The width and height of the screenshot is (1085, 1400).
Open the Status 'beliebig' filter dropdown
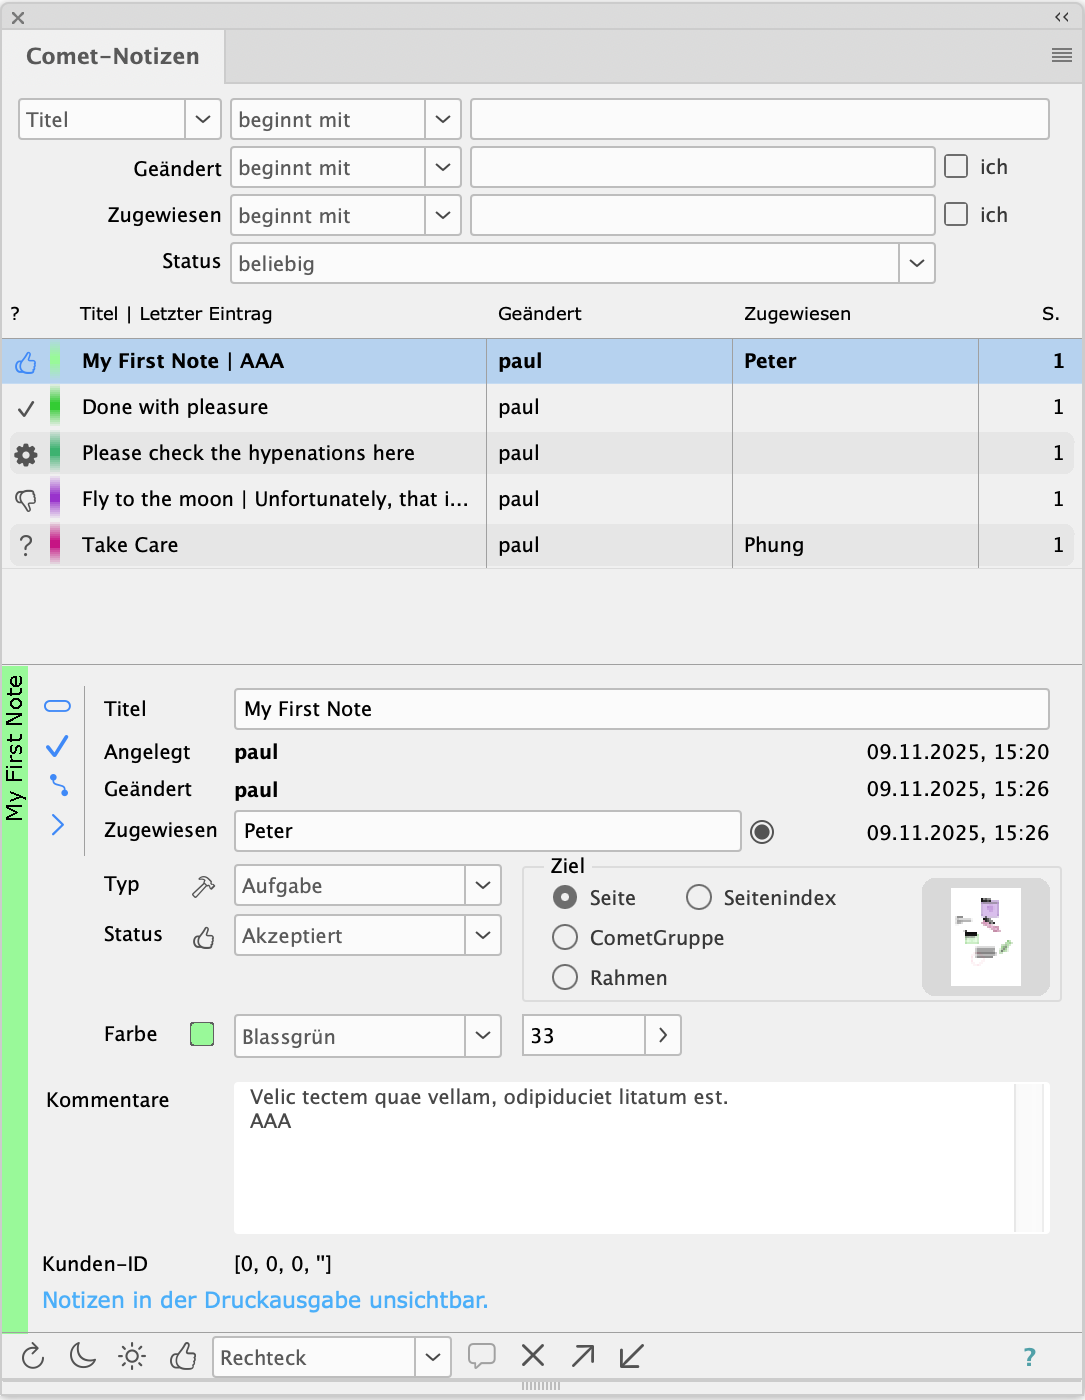pyautogui.click(x=916, y=264)
